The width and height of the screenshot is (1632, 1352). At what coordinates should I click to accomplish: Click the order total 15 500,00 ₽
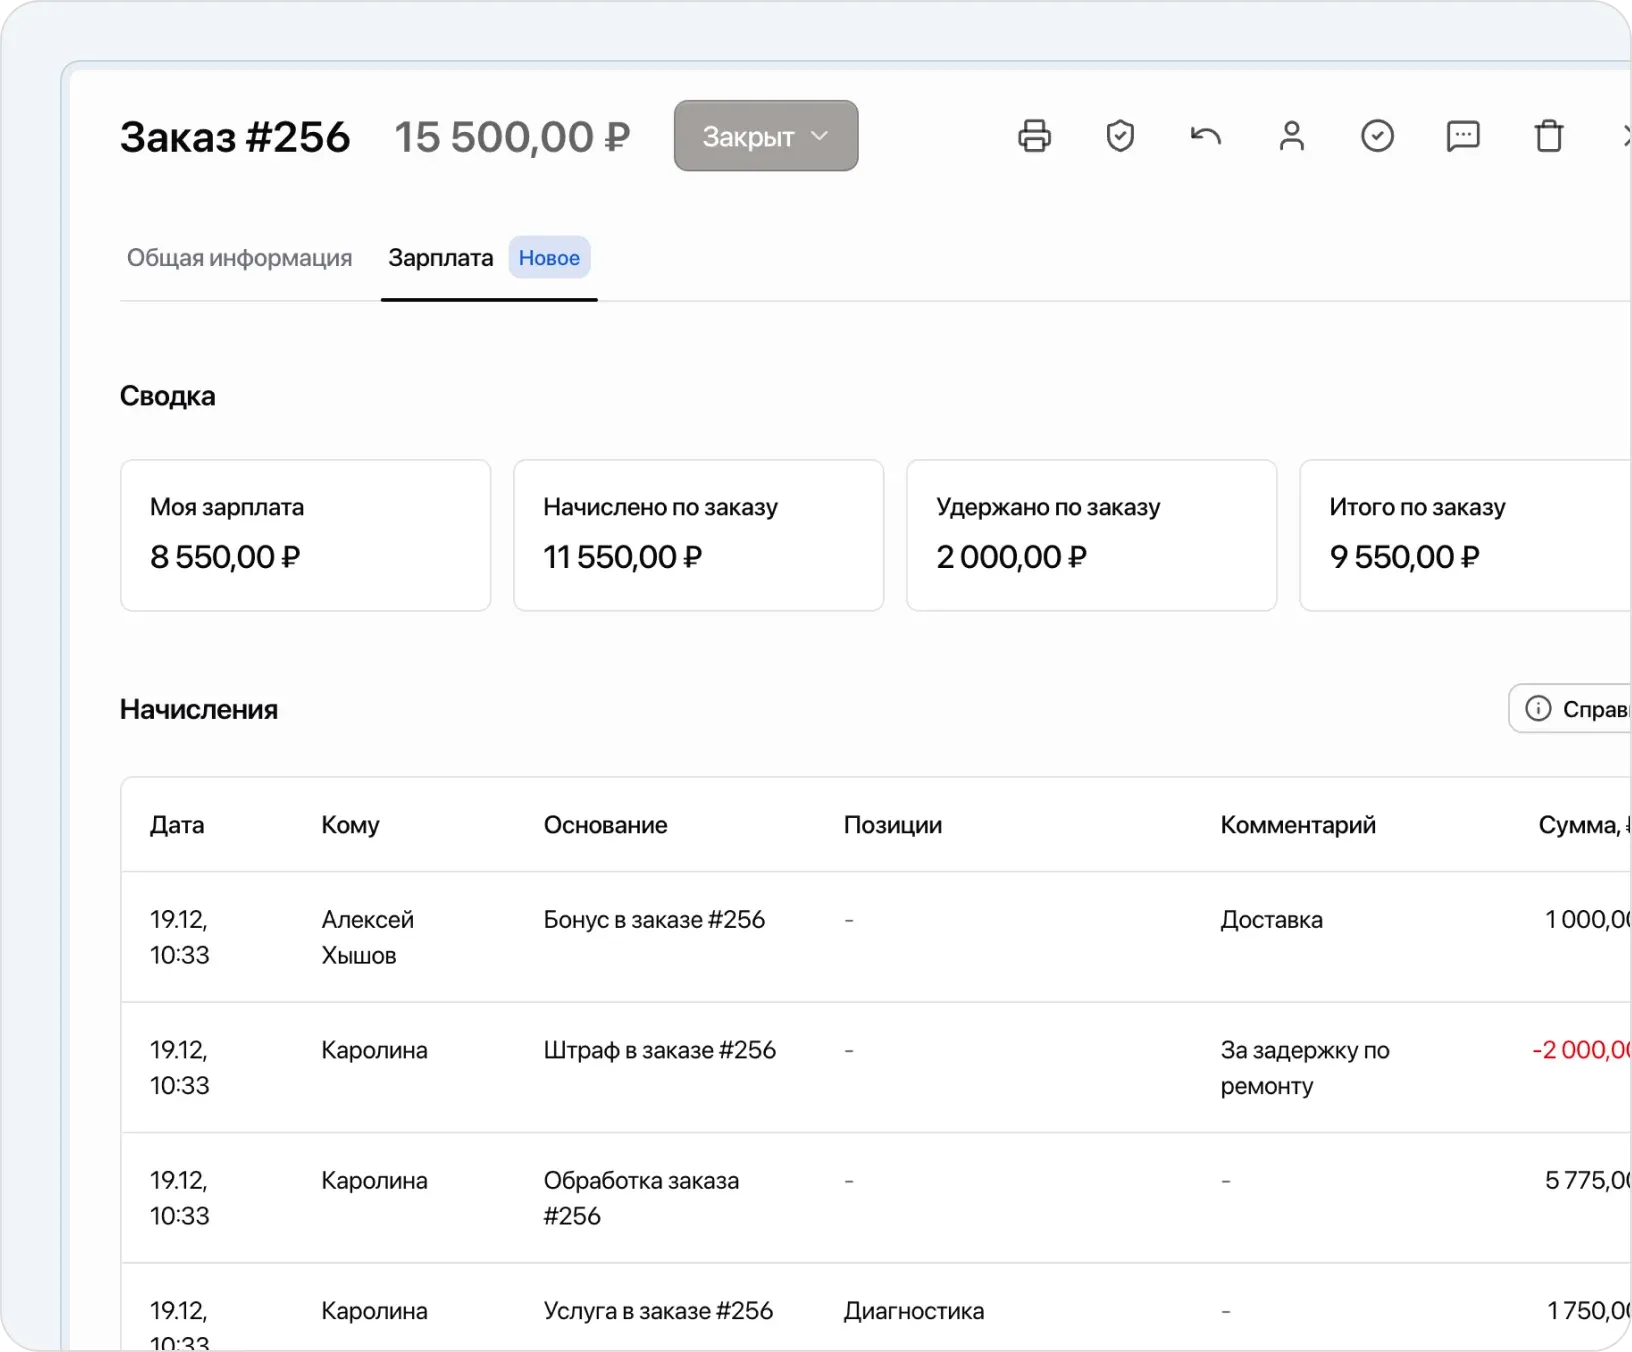click(x=512, y=136)
